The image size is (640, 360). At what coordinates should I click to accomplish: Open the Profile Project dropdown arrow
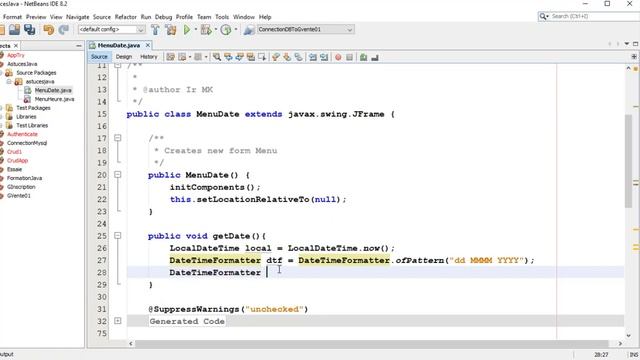236,29
